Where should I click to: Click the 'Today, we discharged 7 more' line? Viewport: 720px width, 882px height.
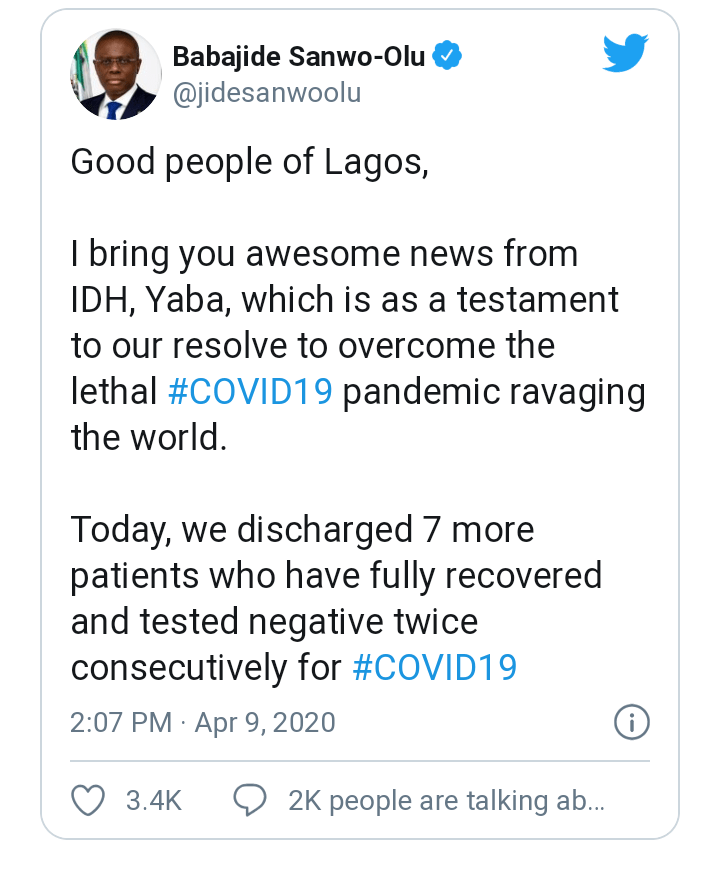click(x=302, y=529)
